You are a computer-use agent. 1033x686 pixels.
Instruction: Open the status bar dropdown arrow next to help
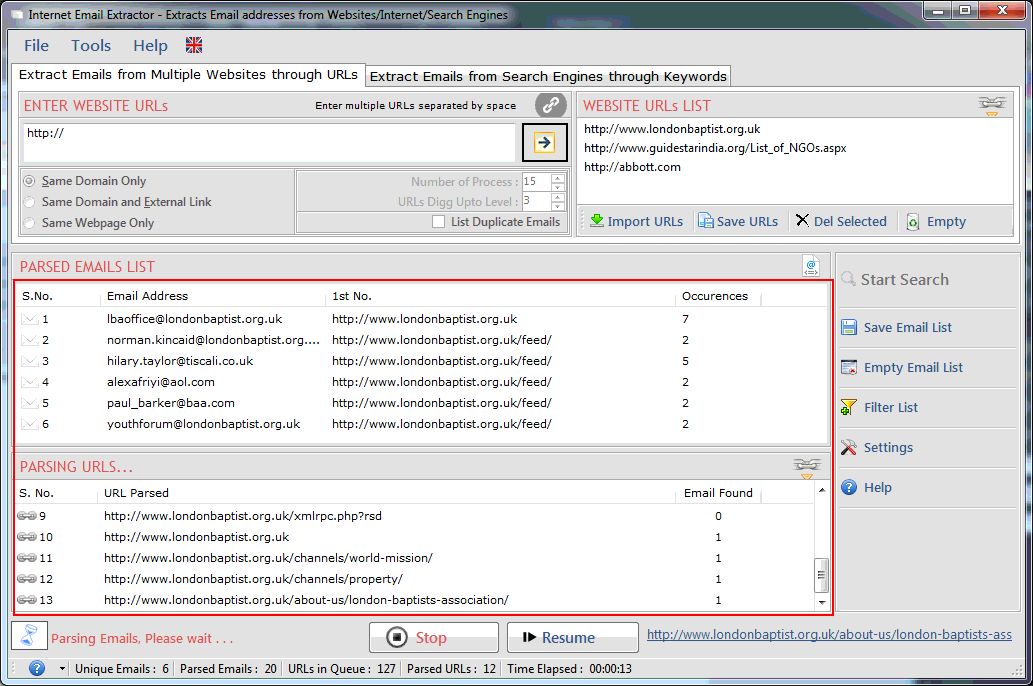(x=62, y=669)
